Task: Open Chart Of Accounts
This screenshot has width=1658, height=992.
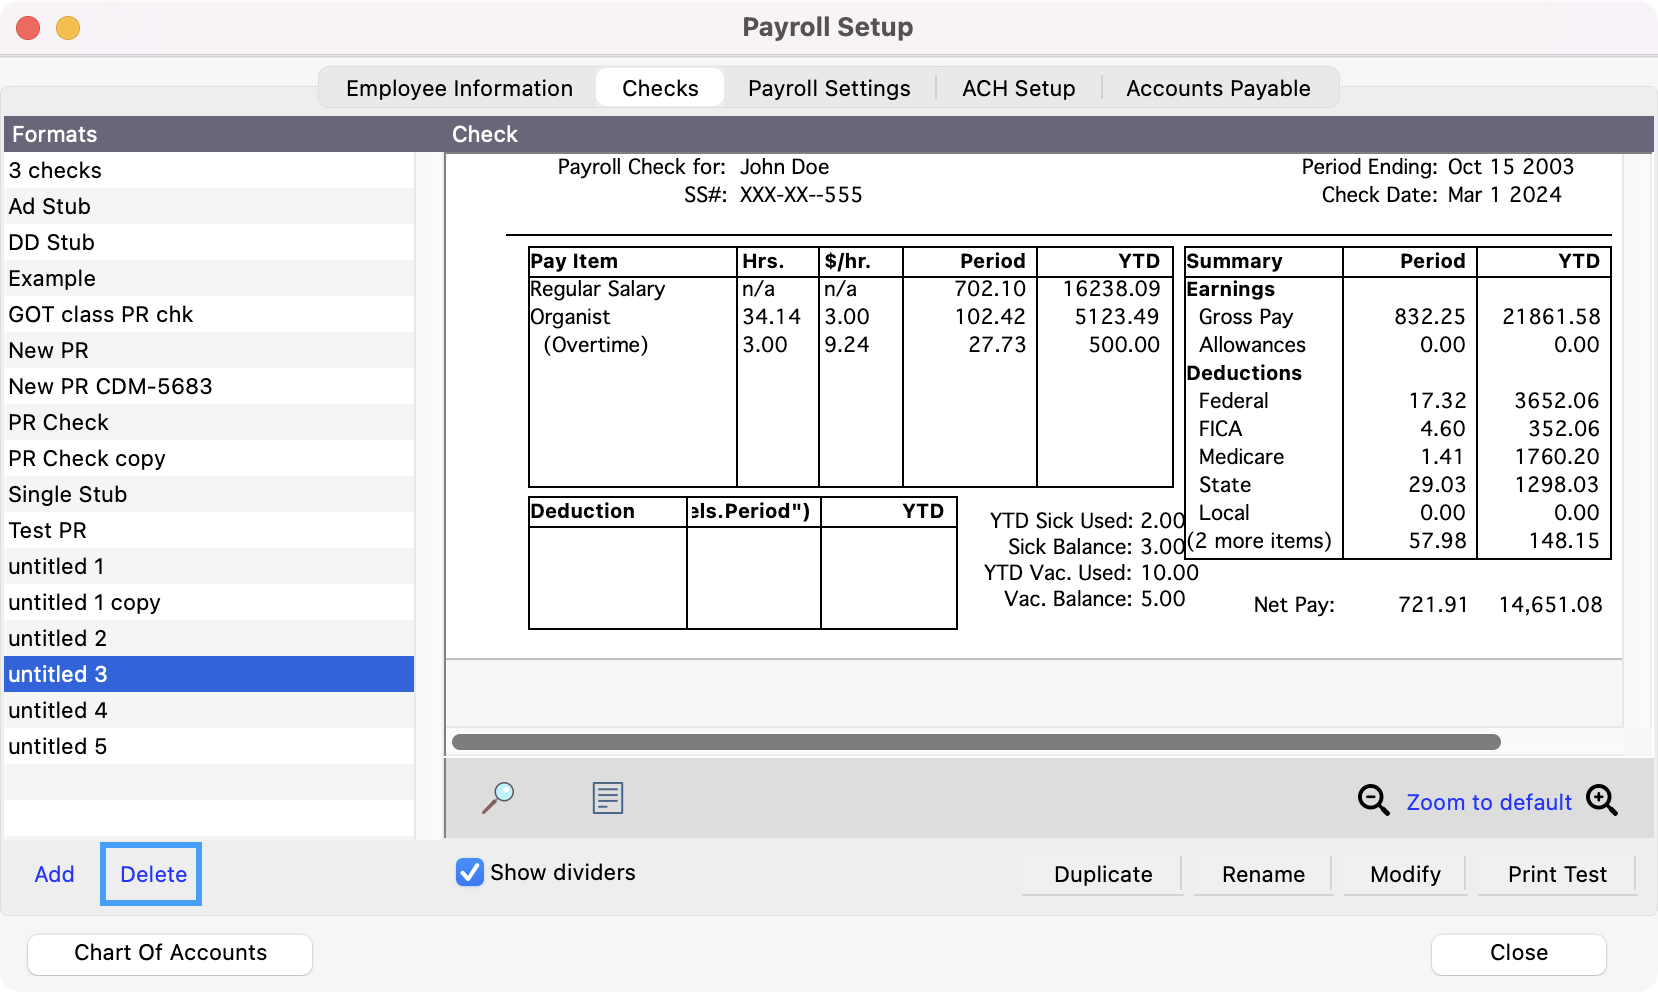Action: [170, 953]
